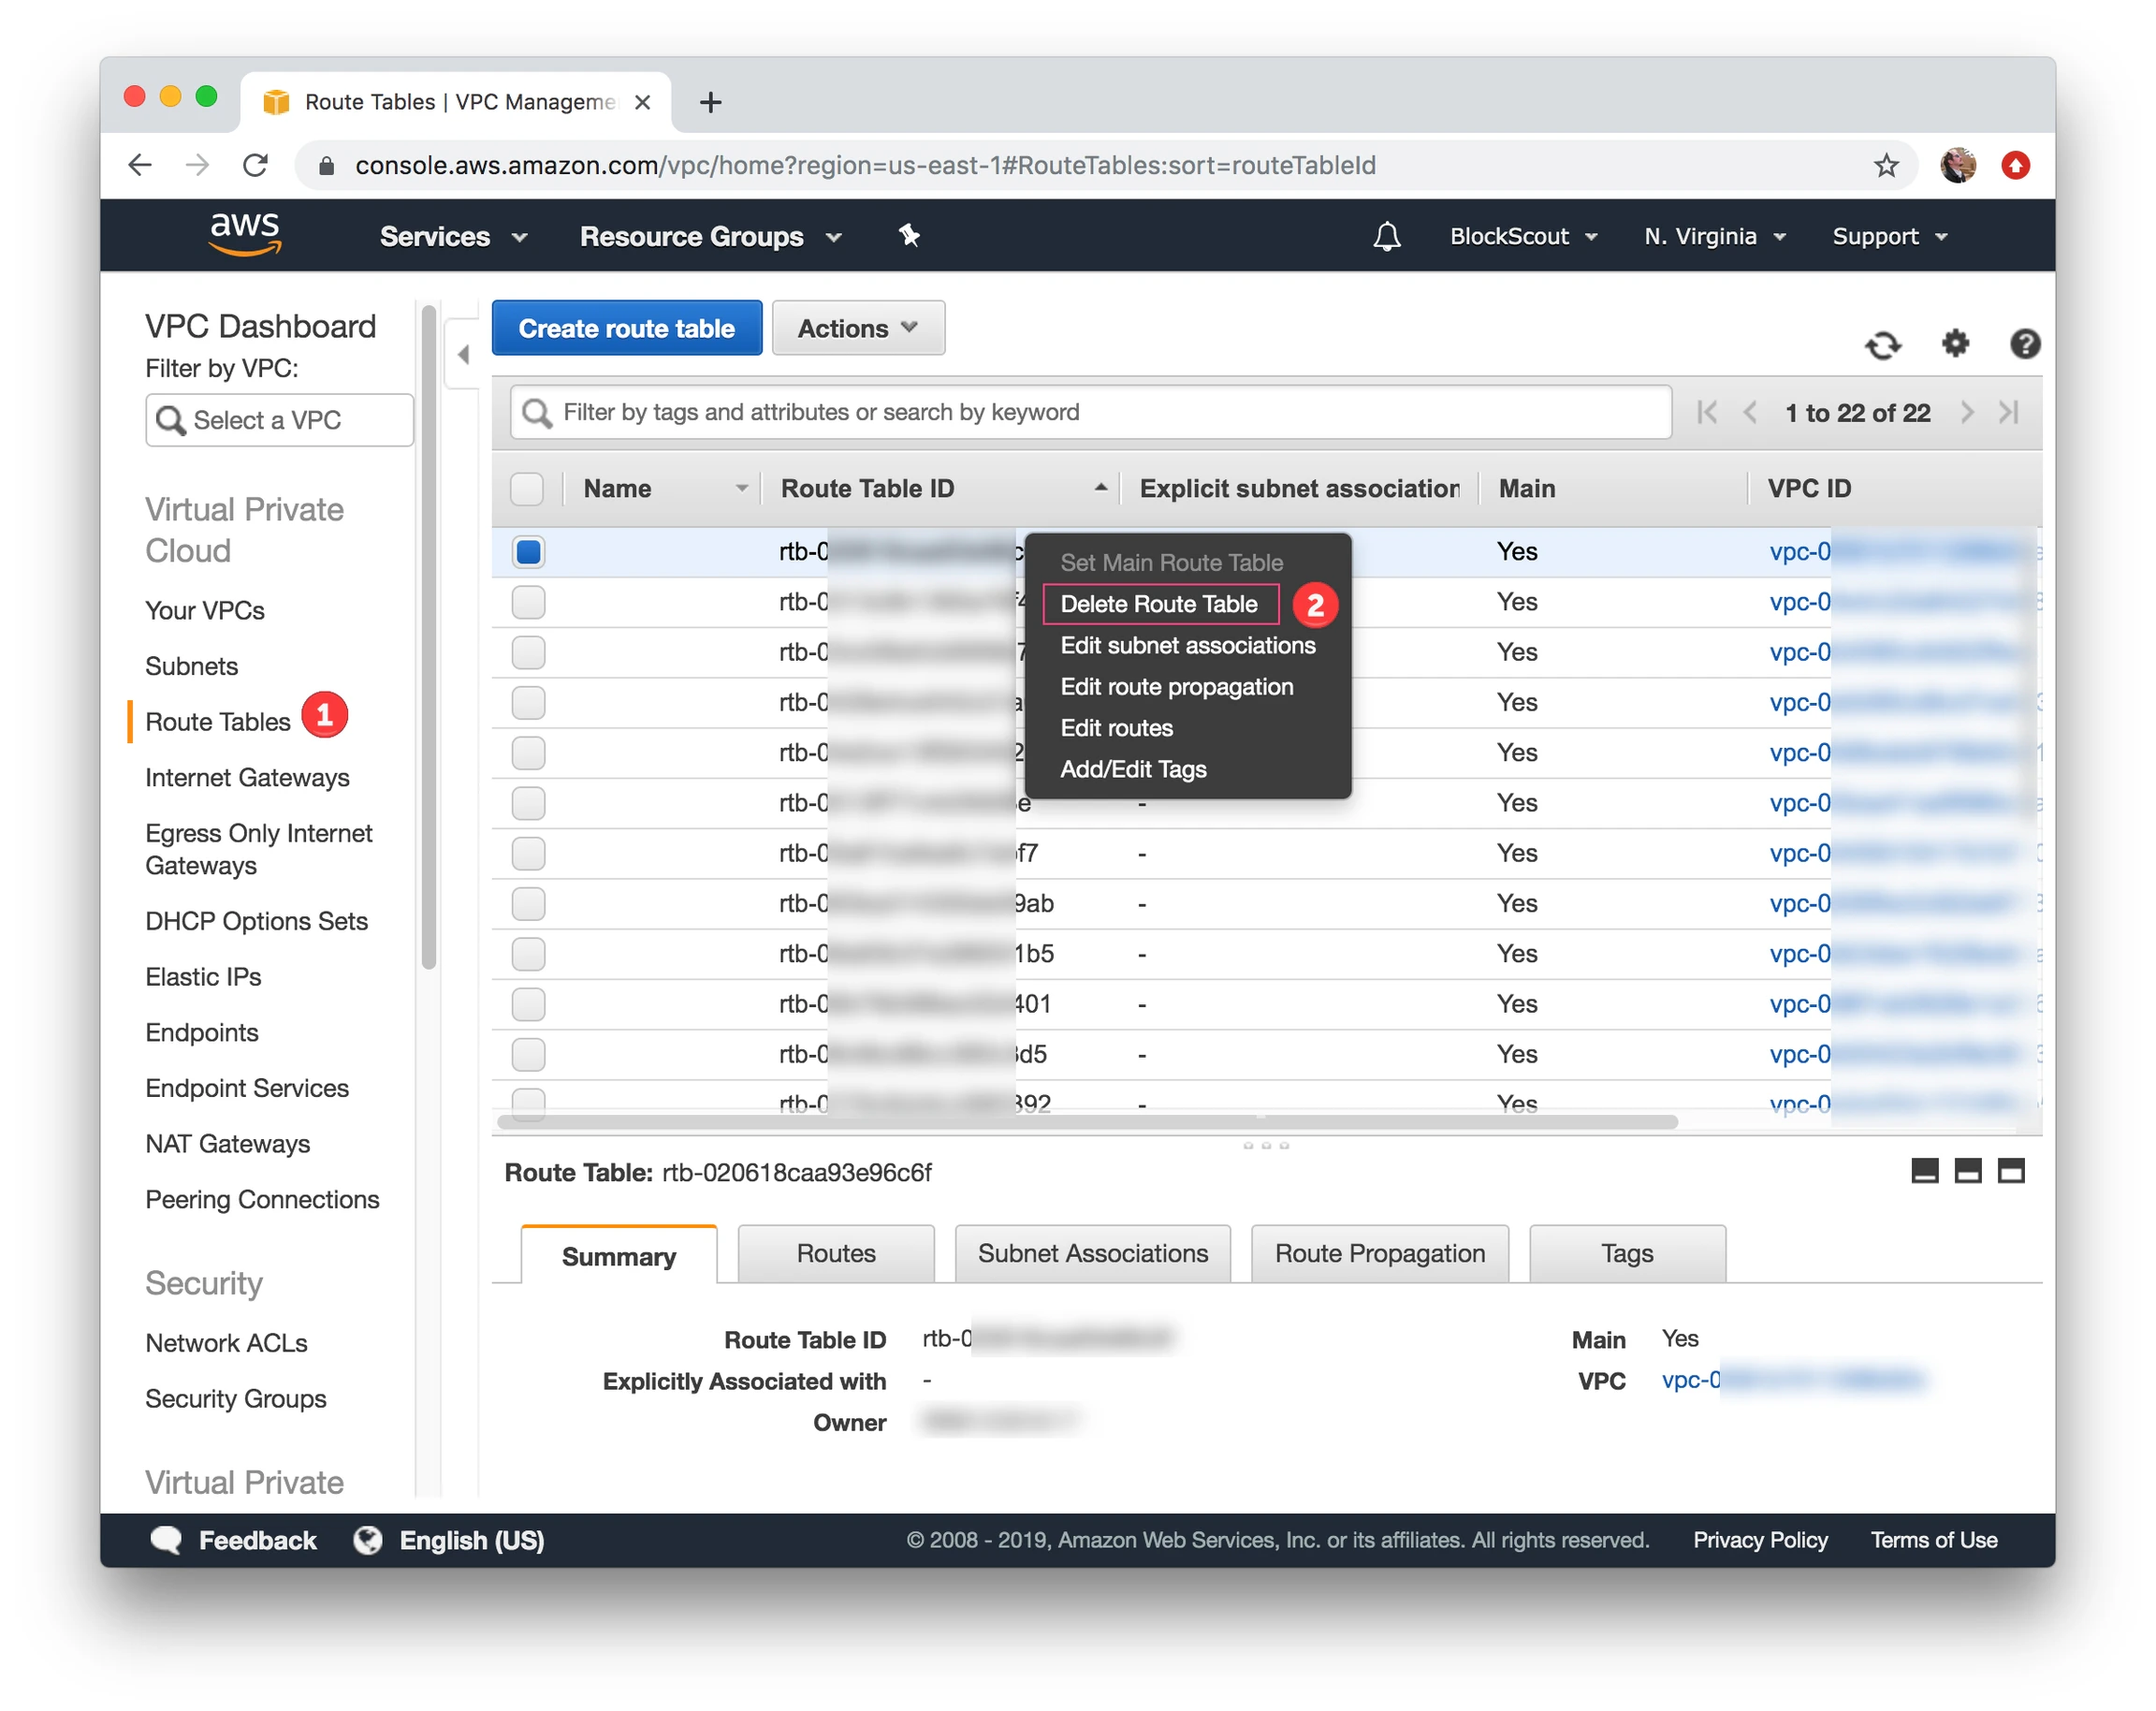2156x1711 pixels.
Task: Open the notifications bell icon
Action: (x=1386, y=237)
